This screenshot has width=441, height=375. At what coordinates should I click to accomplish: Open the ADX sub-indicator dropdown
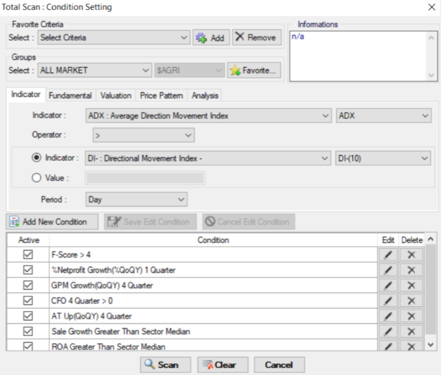[384, 116]
